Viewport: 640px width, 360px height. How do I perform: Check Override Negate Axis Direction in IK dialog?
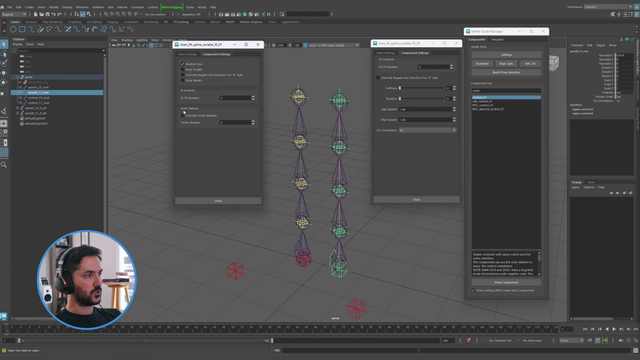(x=182, y=75)
